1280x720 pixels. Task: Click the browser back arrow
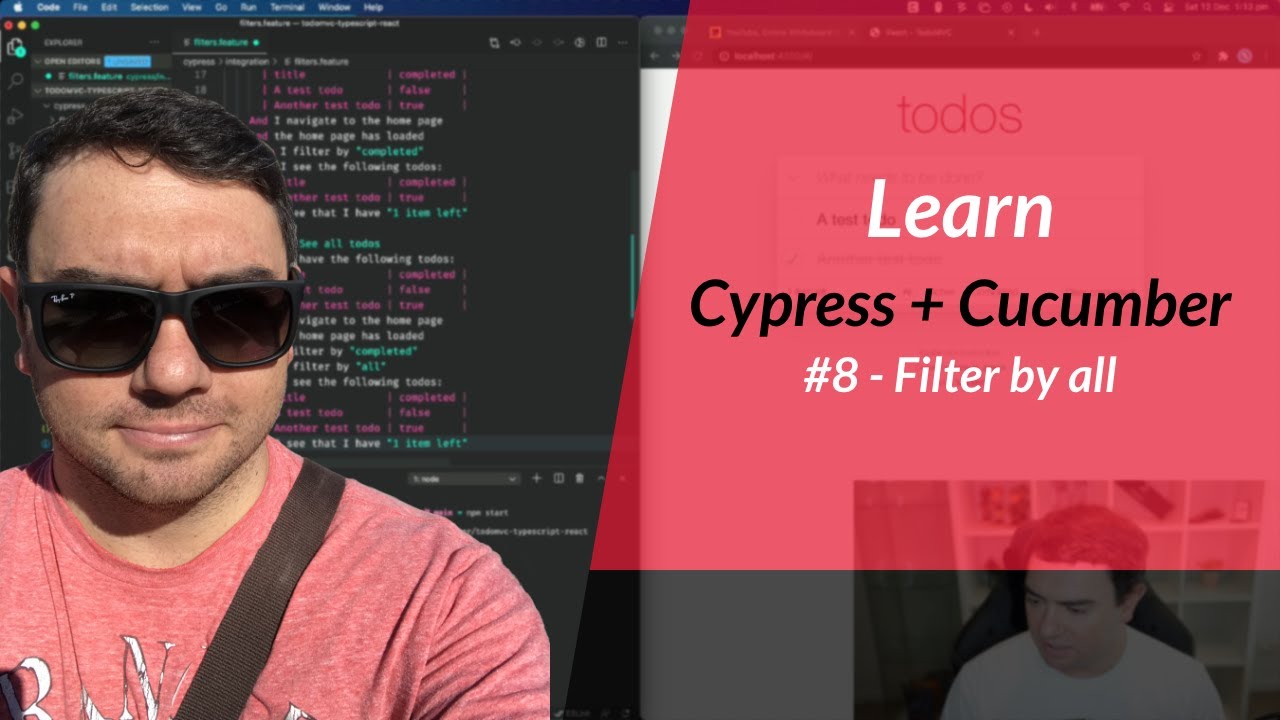click(x=655, y=56)
